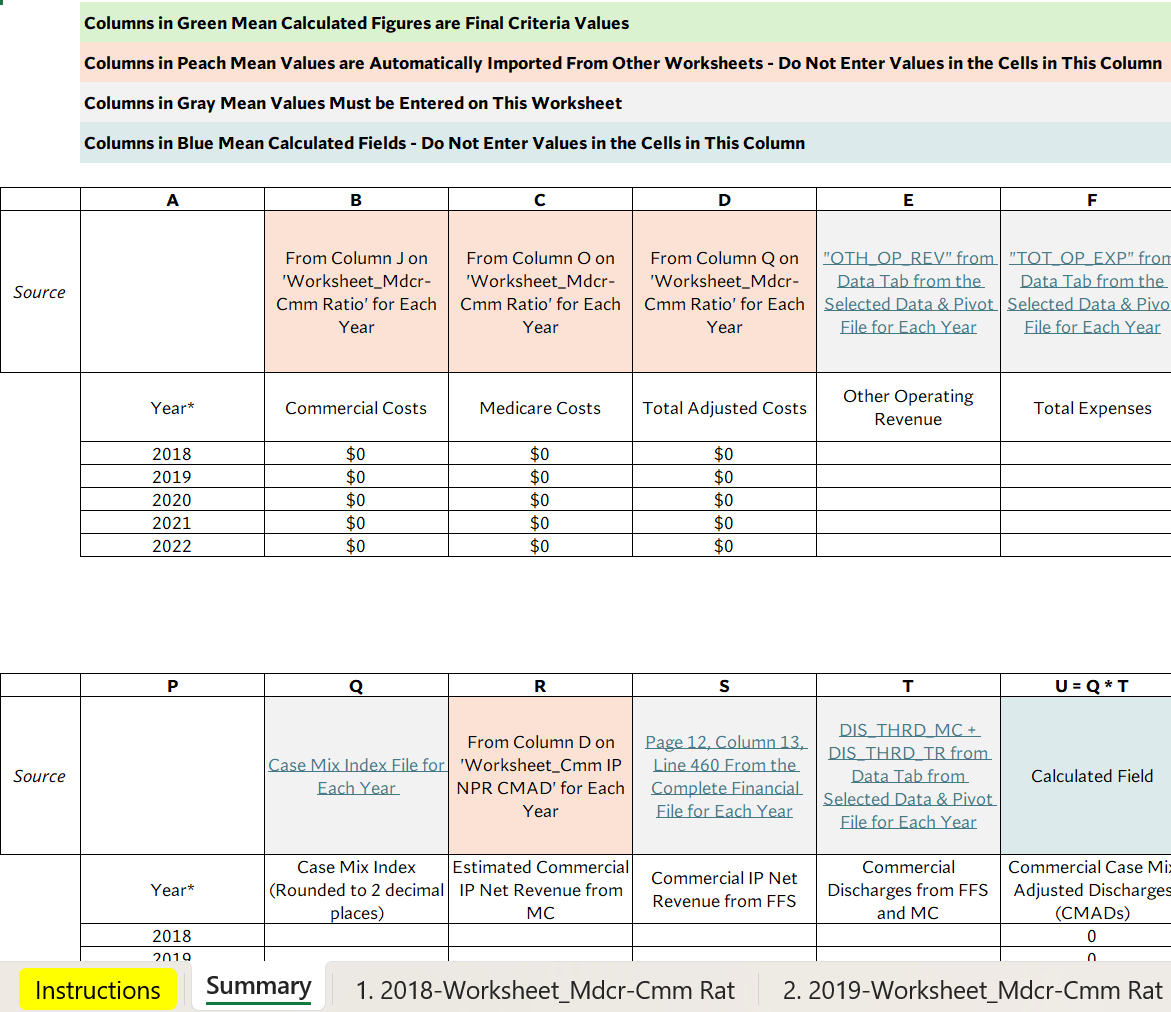The width and height of the screenshot is (1171, 1012).
Task: Click the Estimated Commercial IP Net Revenue from MC header
Action: click(x=540, y=890)
